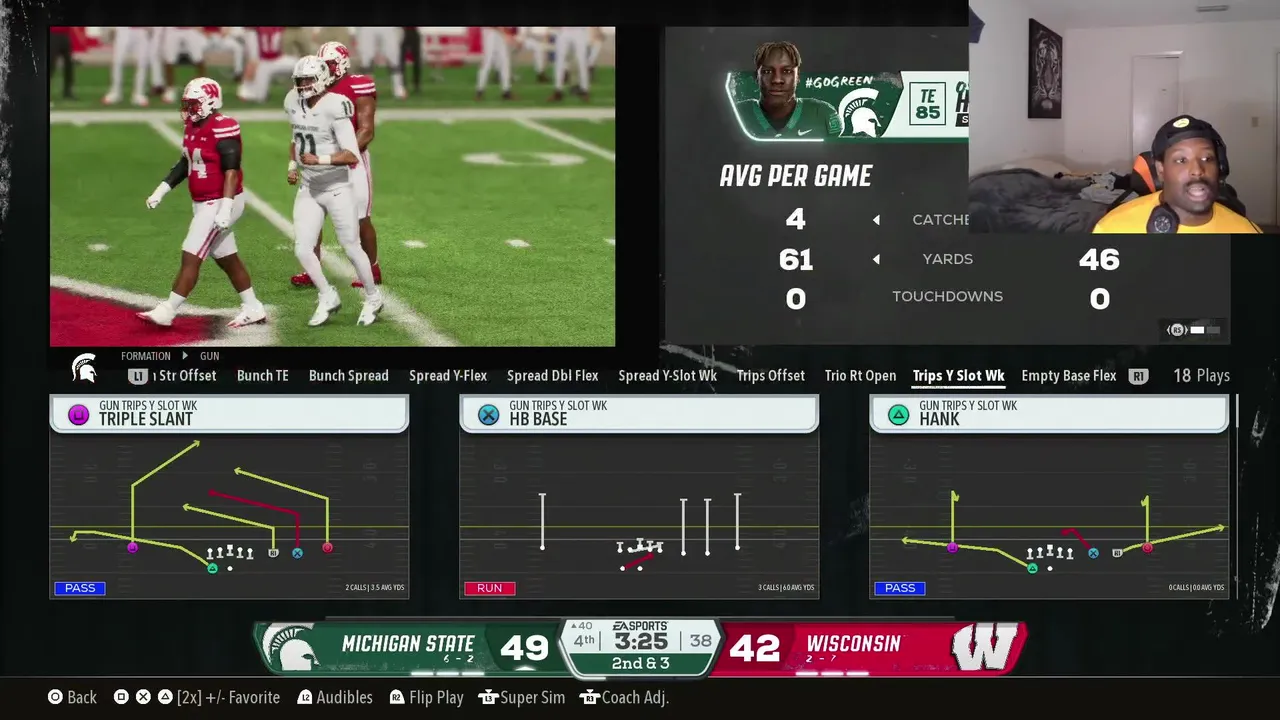This screenshot has width=1280, height=720.
Task: Click the R3 Coach Adj. stick icon
Action: pos(590,697)
